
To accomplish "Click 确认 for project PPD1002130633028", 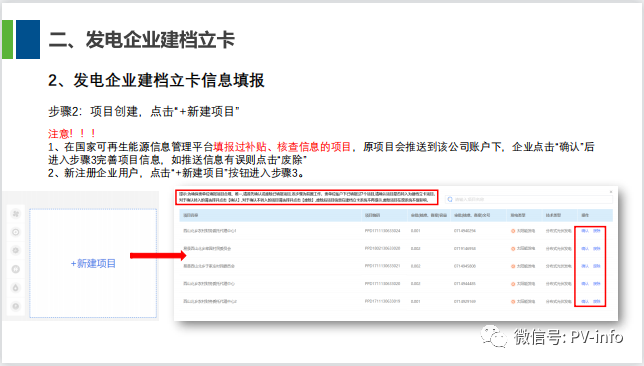I will (585, 249).
